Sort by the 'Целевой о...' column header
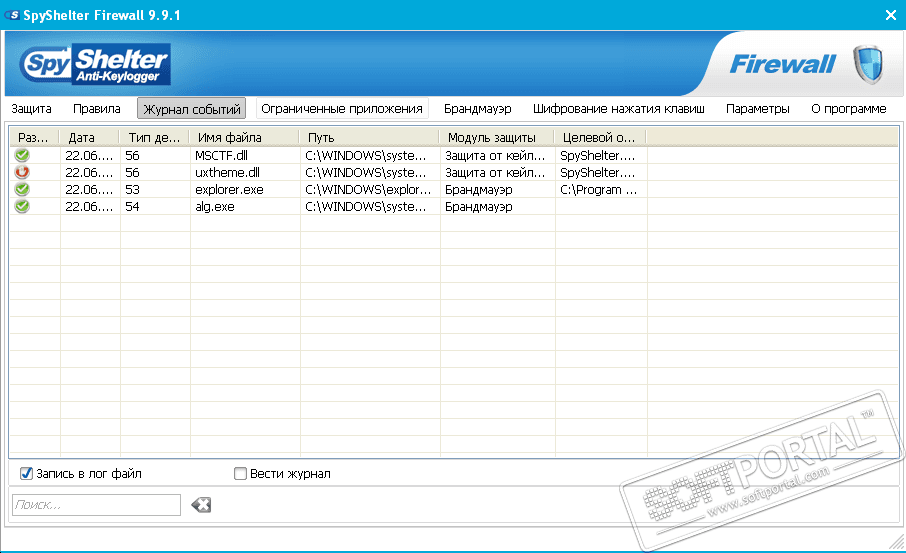Screen dimensions: 906x553 coord(601,138)
